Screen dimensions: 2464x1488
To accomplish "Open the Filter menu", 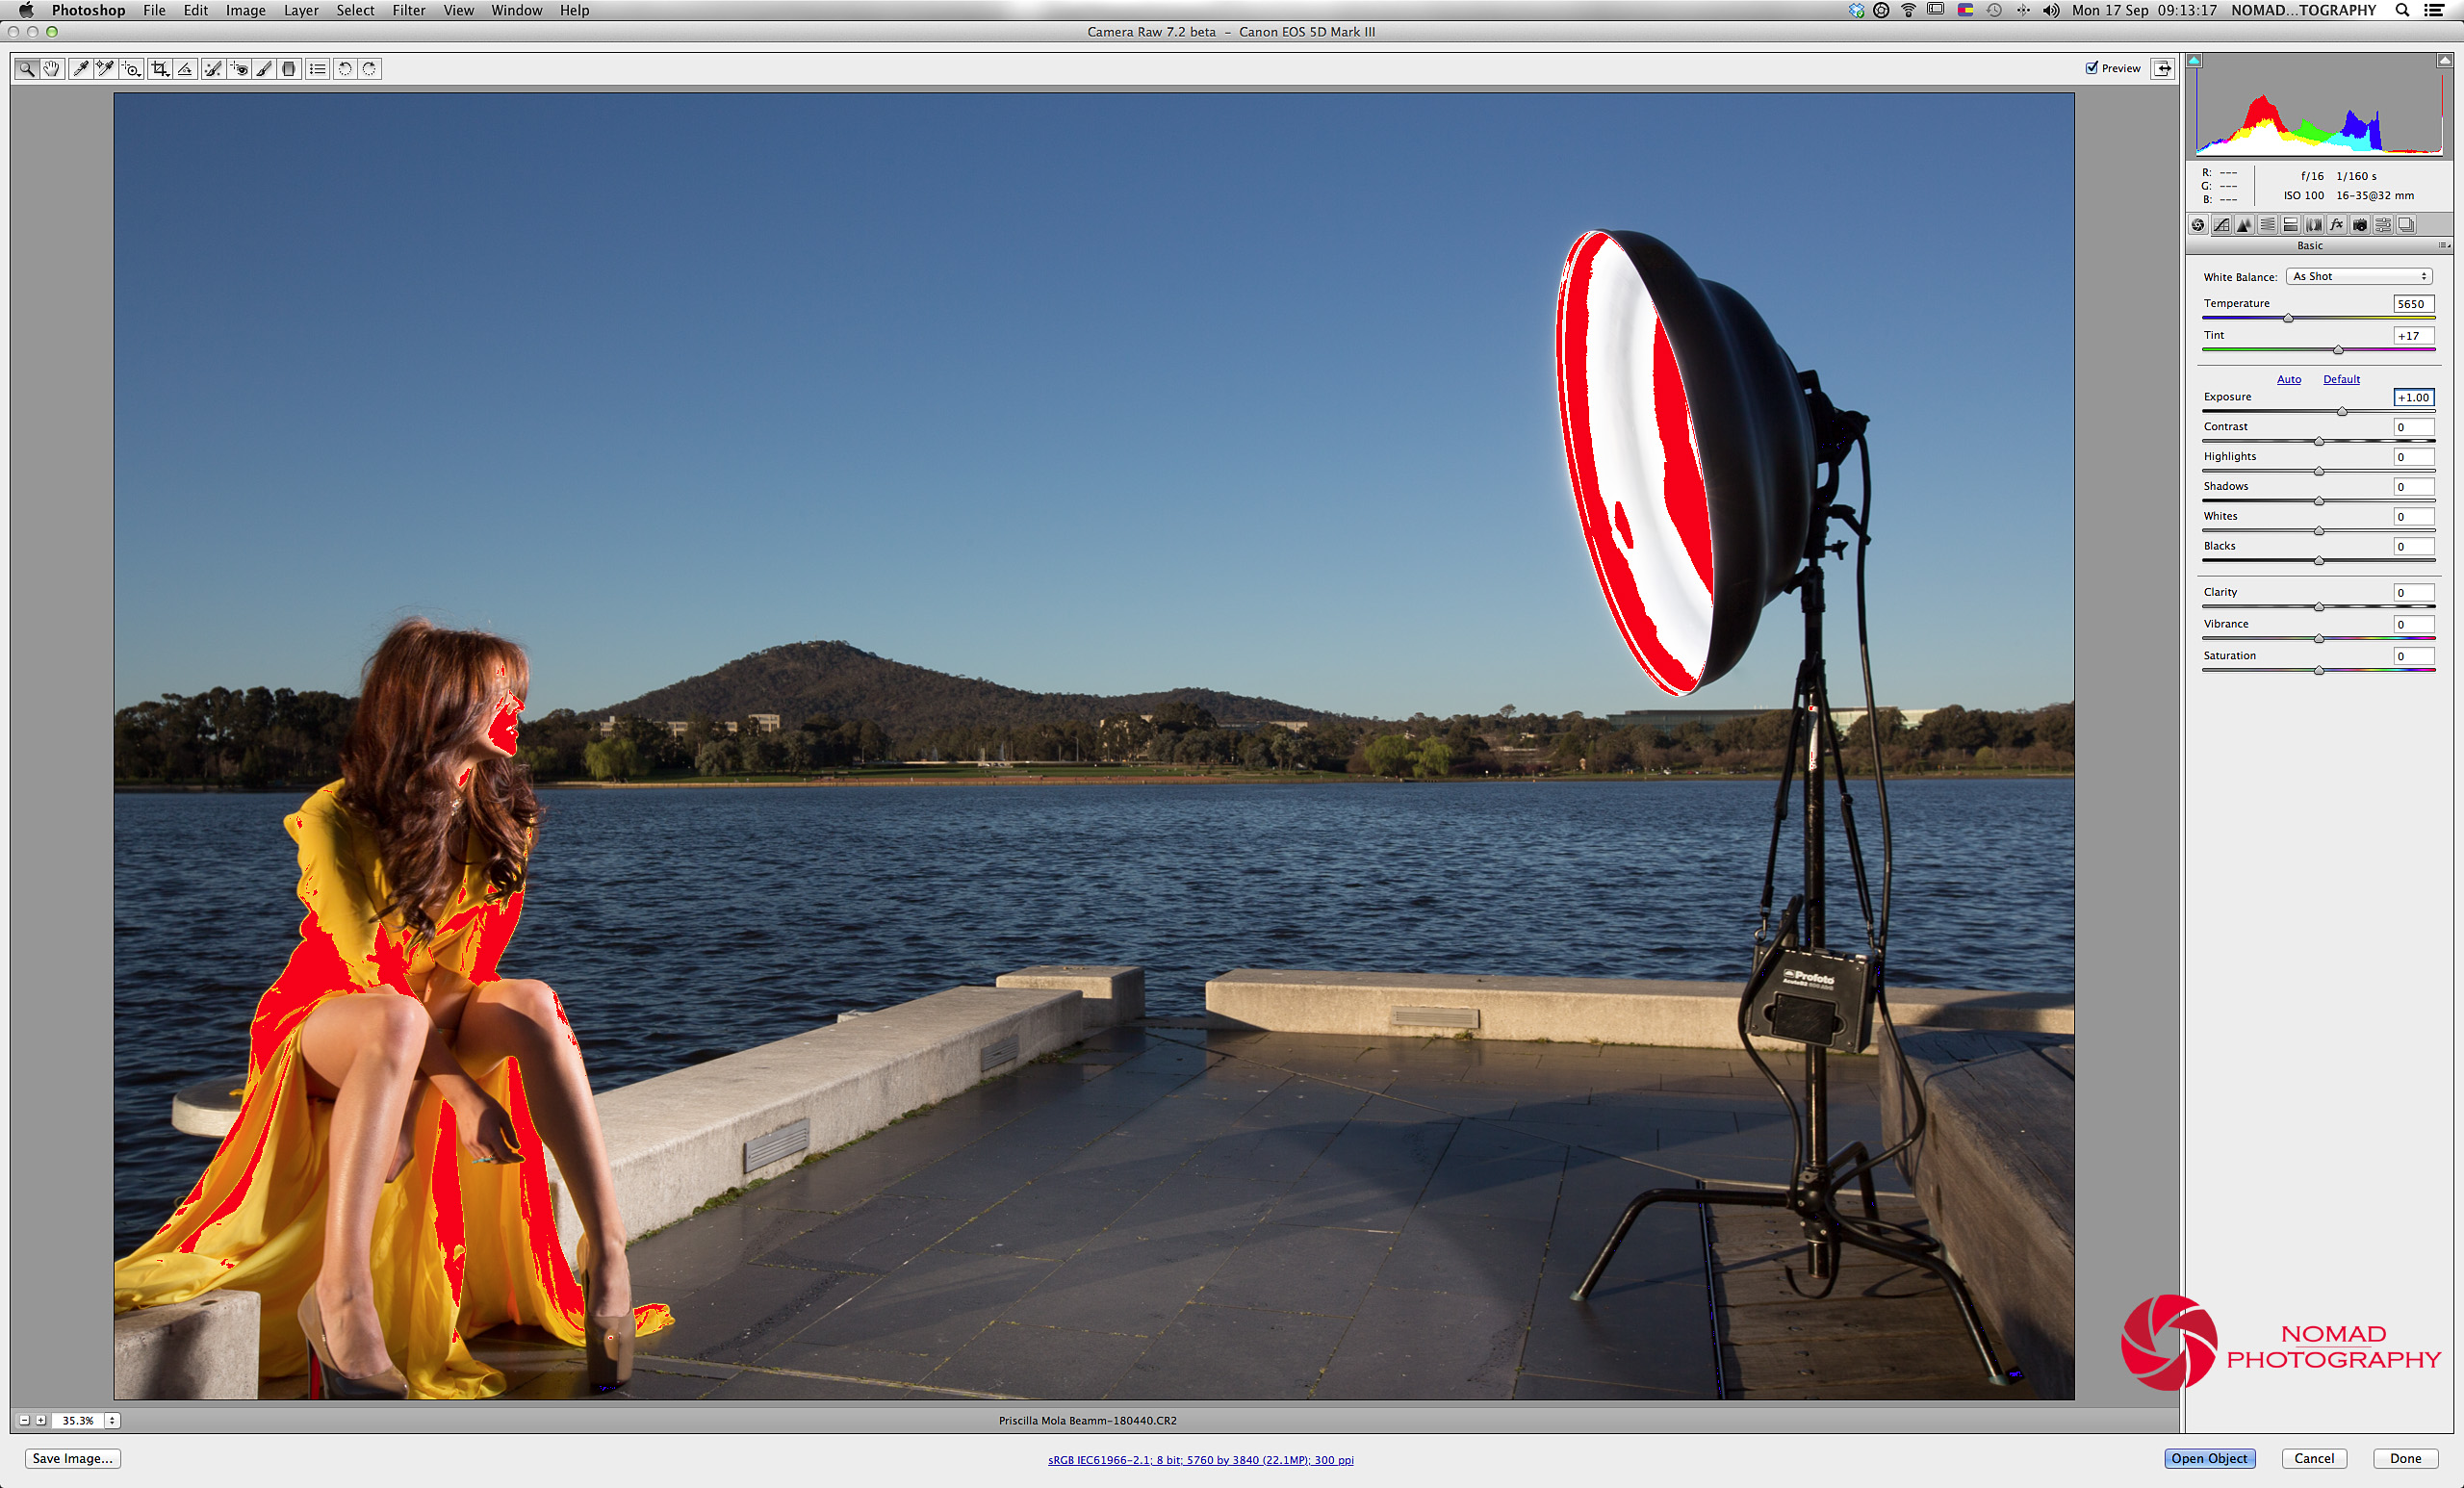I will pos(408,10).
